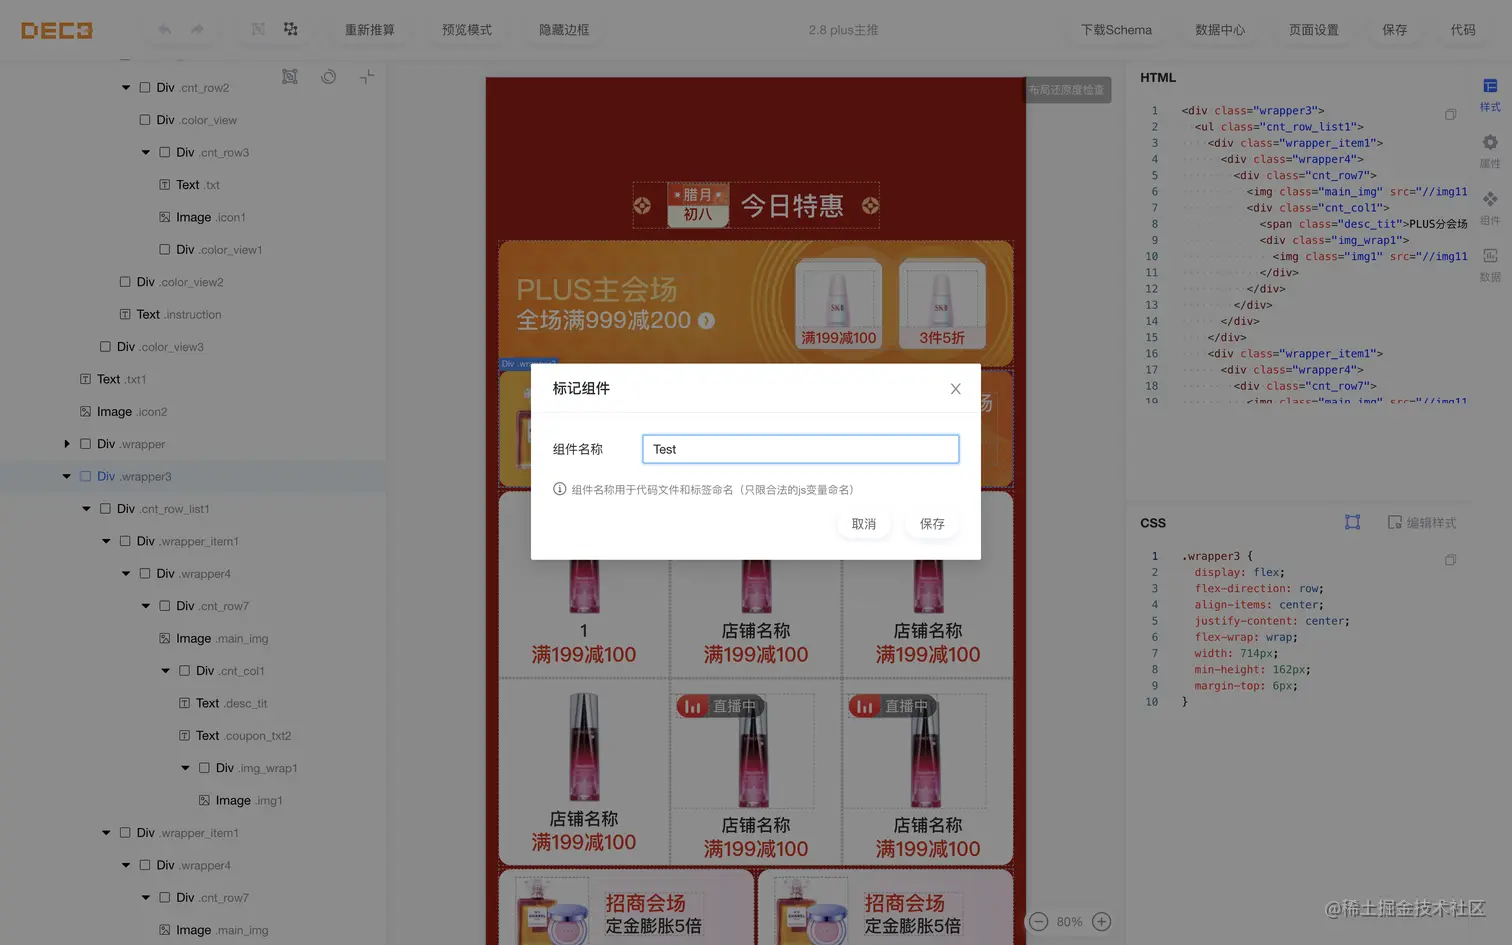
Task: Open 下载Schema in top bar
Action: coord(1116,30)
